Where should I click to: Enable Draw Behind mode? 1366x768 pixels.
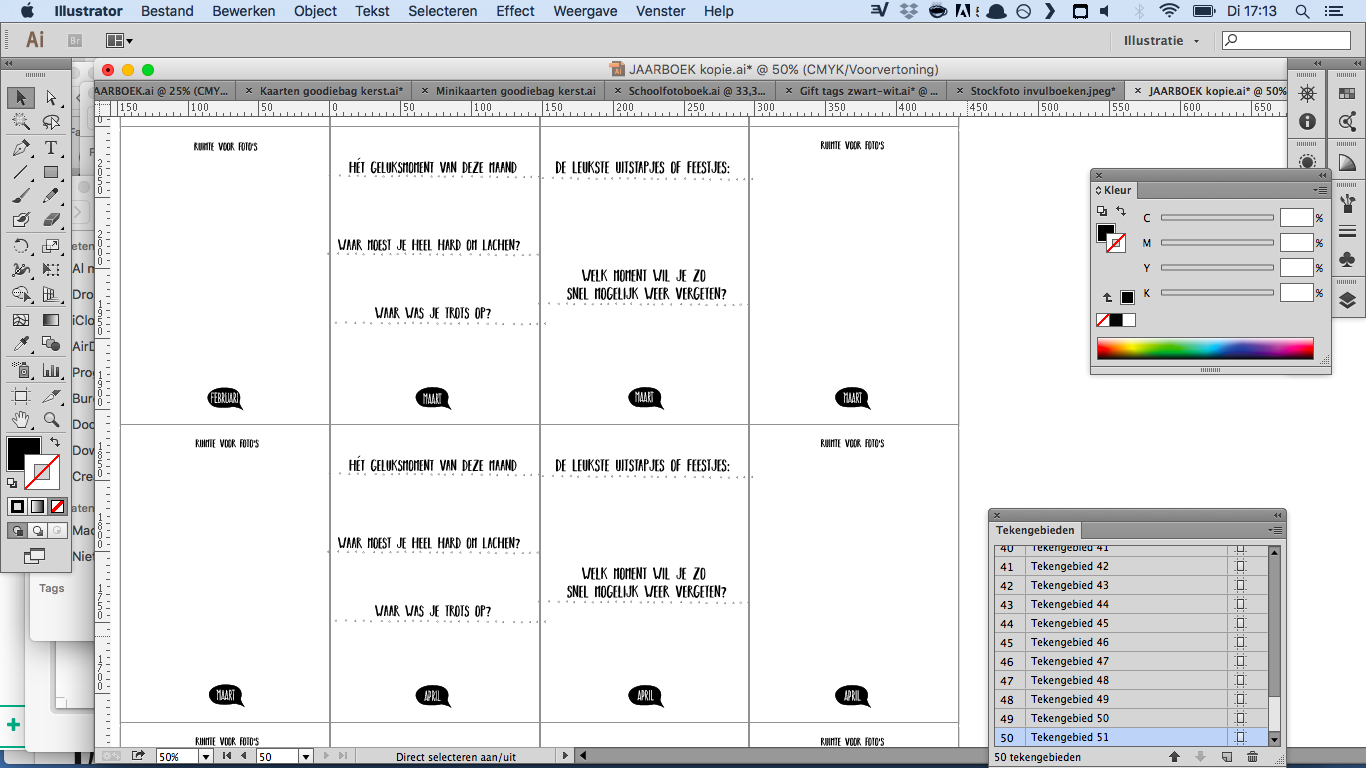pyautogui.click(x=37, y=531)
